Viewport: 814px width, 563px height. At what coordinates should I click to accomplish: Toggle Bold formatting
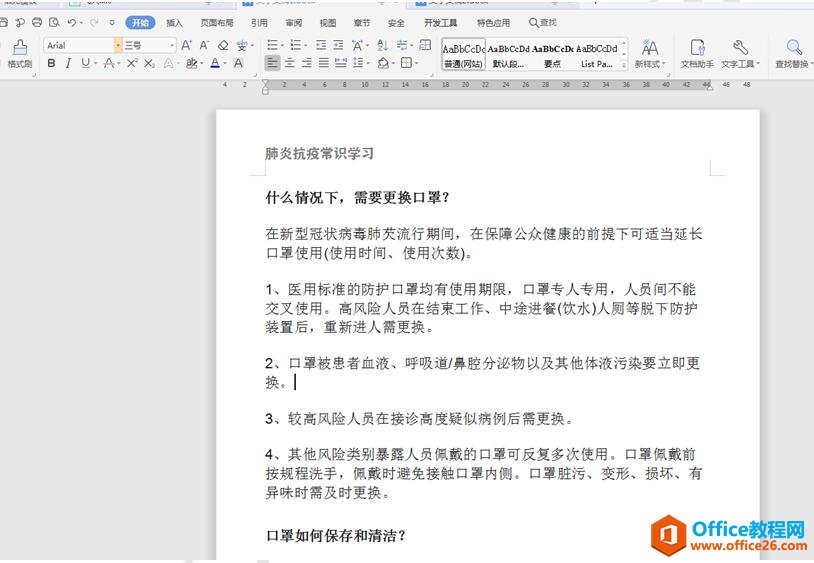coord(51,63)
